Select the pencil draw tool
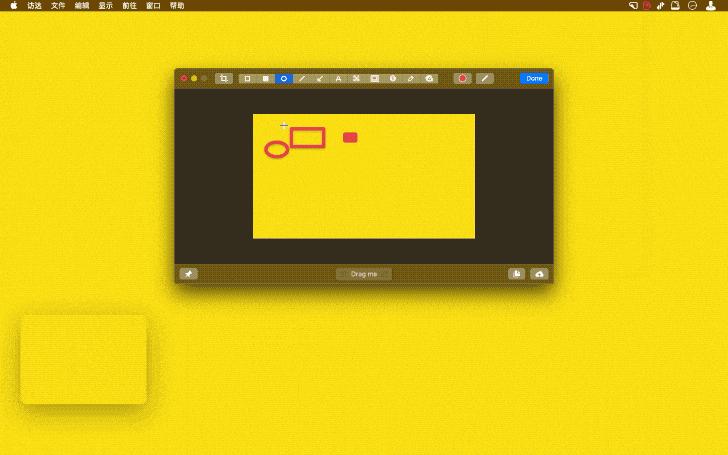Viewport: 728px width, 455px height. point(410,78)
